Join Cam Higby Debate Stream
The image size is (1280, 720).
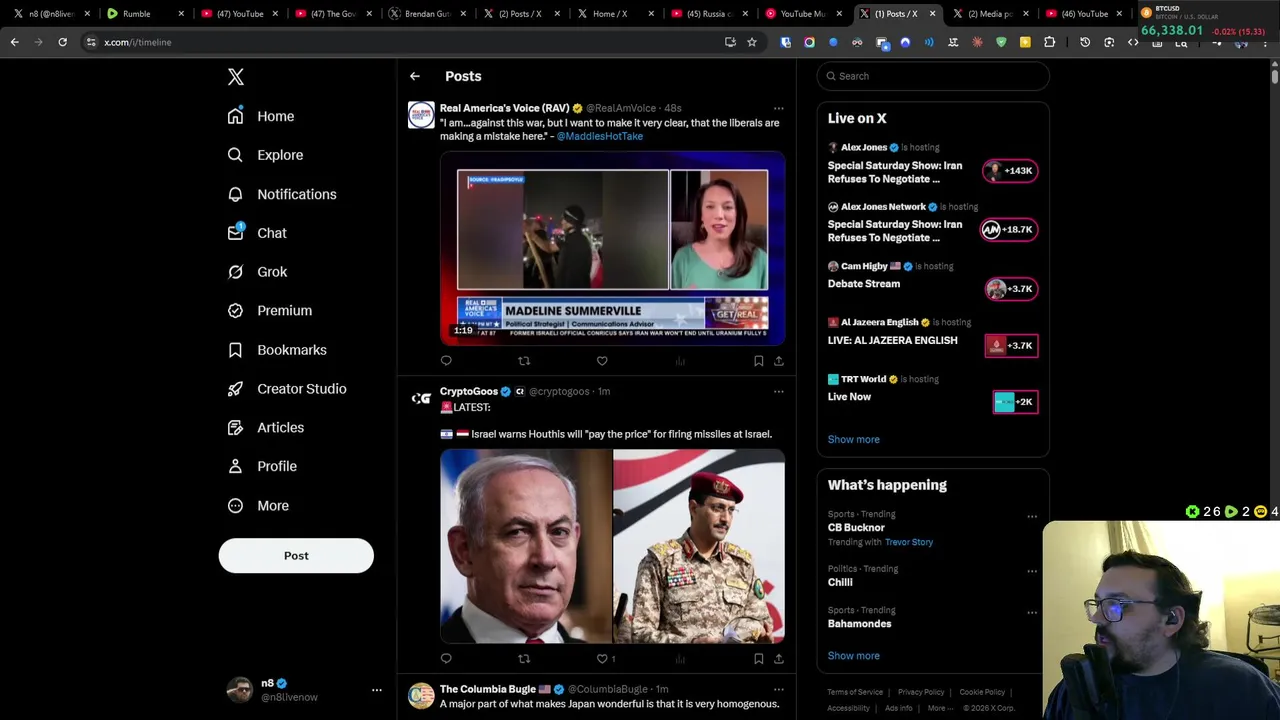(1011, 289)
